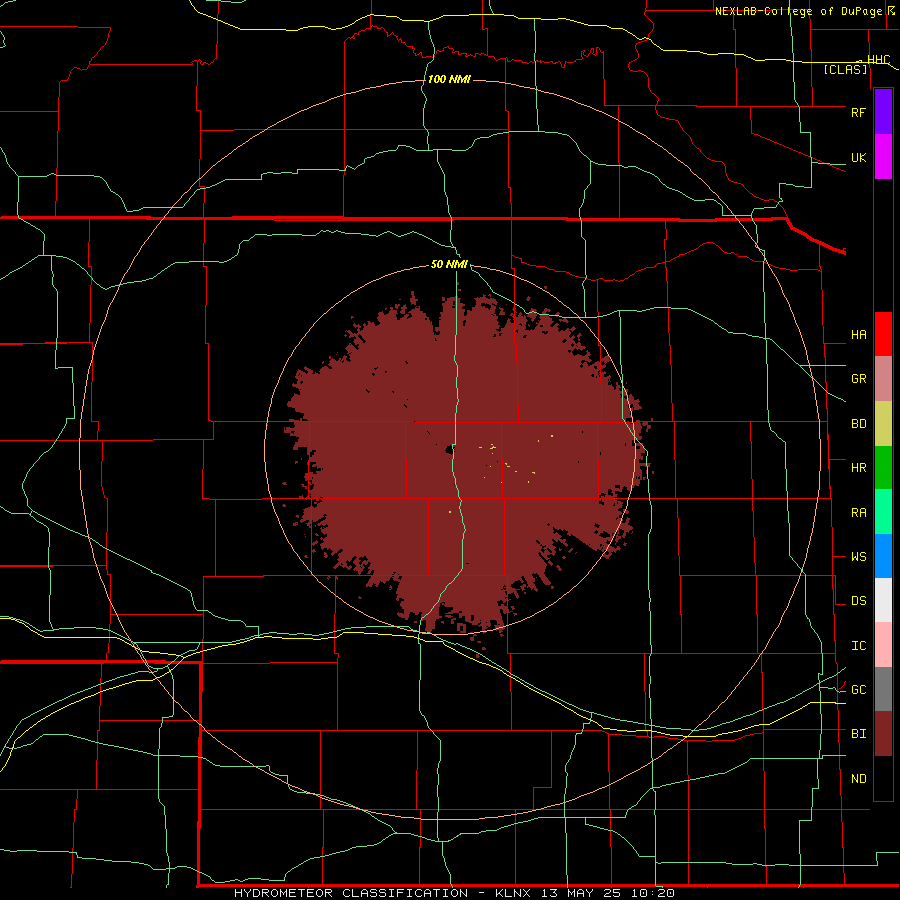Click the IC legend label
The height and width of the screenshot is (900, 900).
tap(858, 646)
